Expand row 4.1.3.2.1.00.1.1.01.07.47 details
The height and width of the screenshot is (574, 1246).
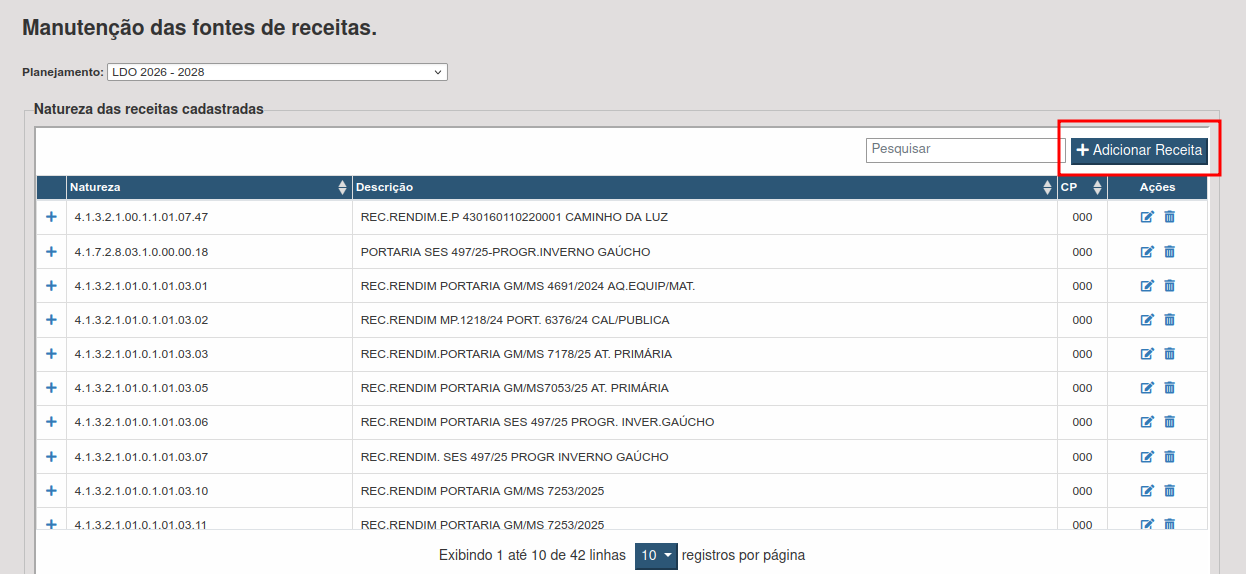click(x=51, y=217)
